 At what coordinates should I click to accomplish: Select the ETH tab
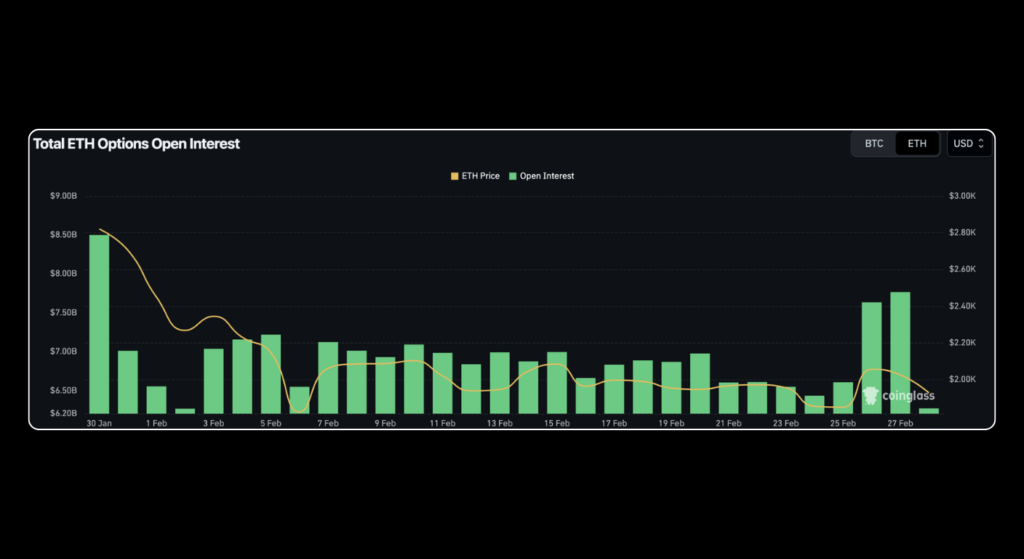917,144
